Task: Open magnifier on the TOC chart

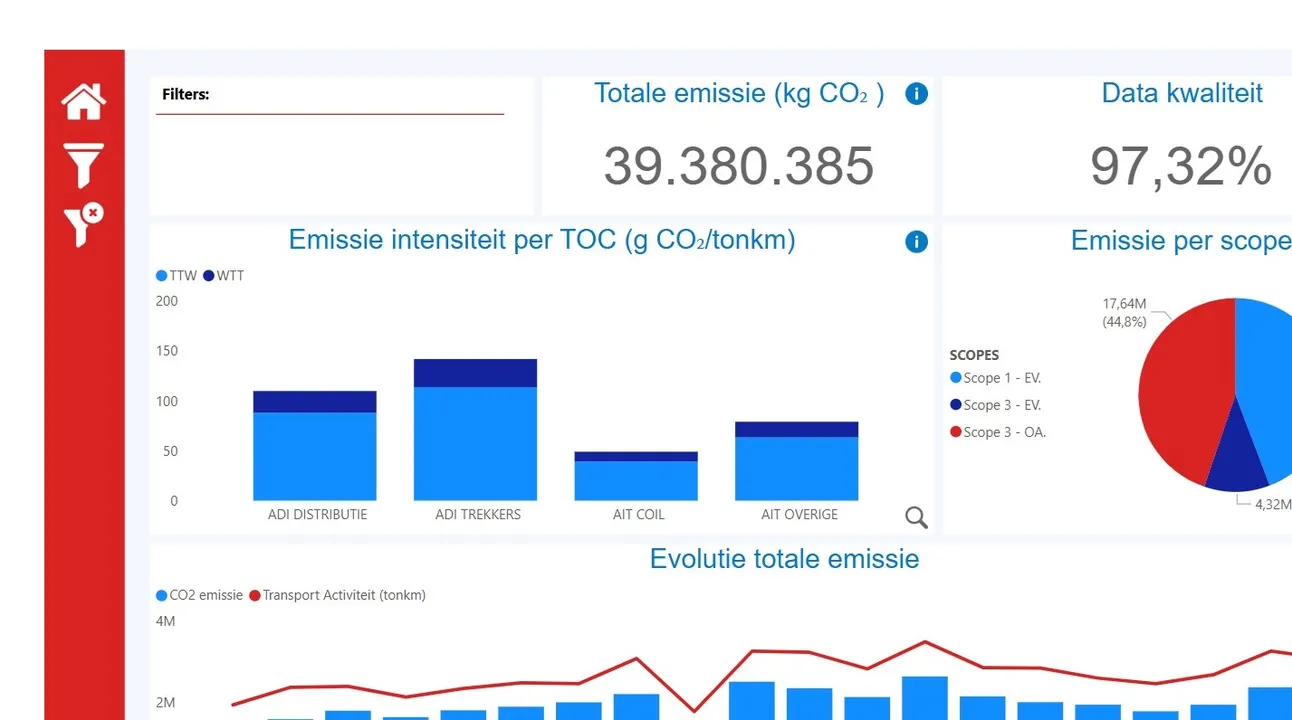Action: click(x=916, y=517)
